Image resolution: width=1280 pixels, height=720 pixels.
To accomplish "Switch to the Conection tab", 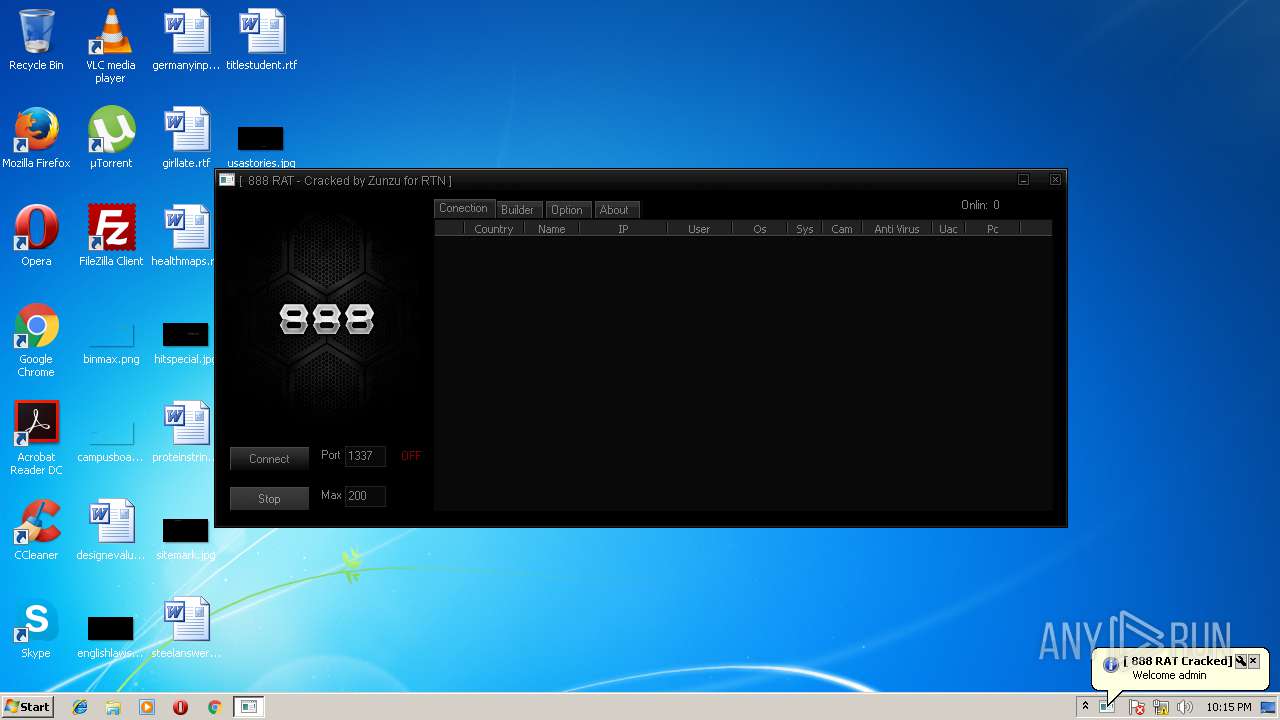I will (x=463, y=208).
